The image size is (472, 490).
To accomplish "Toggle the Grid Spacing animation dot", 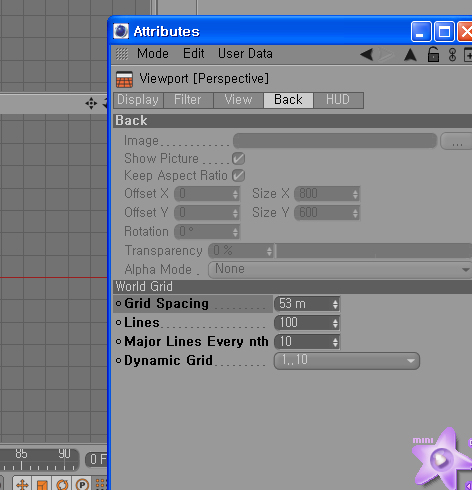I will pyautogui.click(x=118, y=304).
